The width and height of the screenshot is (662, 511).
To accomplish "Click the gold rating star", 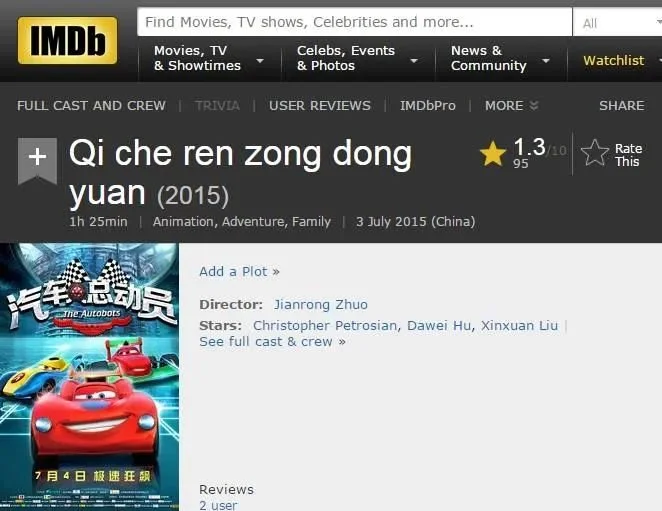I will click(x=493, y=153).
